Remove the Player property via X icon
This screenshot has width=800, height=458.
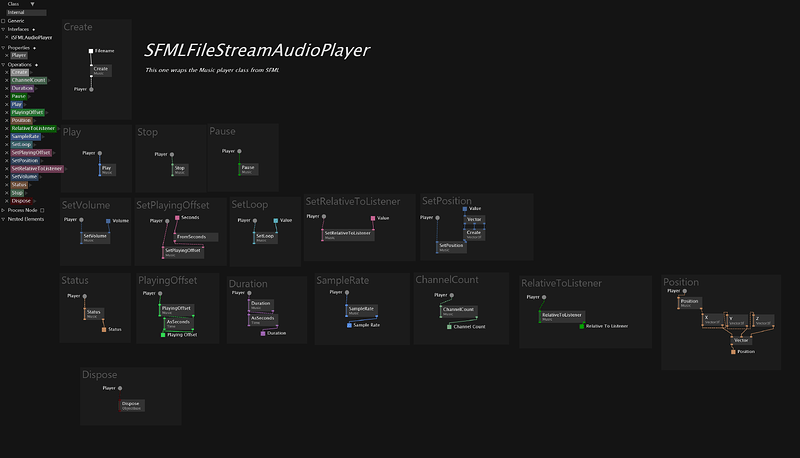[x=7, y=55]
